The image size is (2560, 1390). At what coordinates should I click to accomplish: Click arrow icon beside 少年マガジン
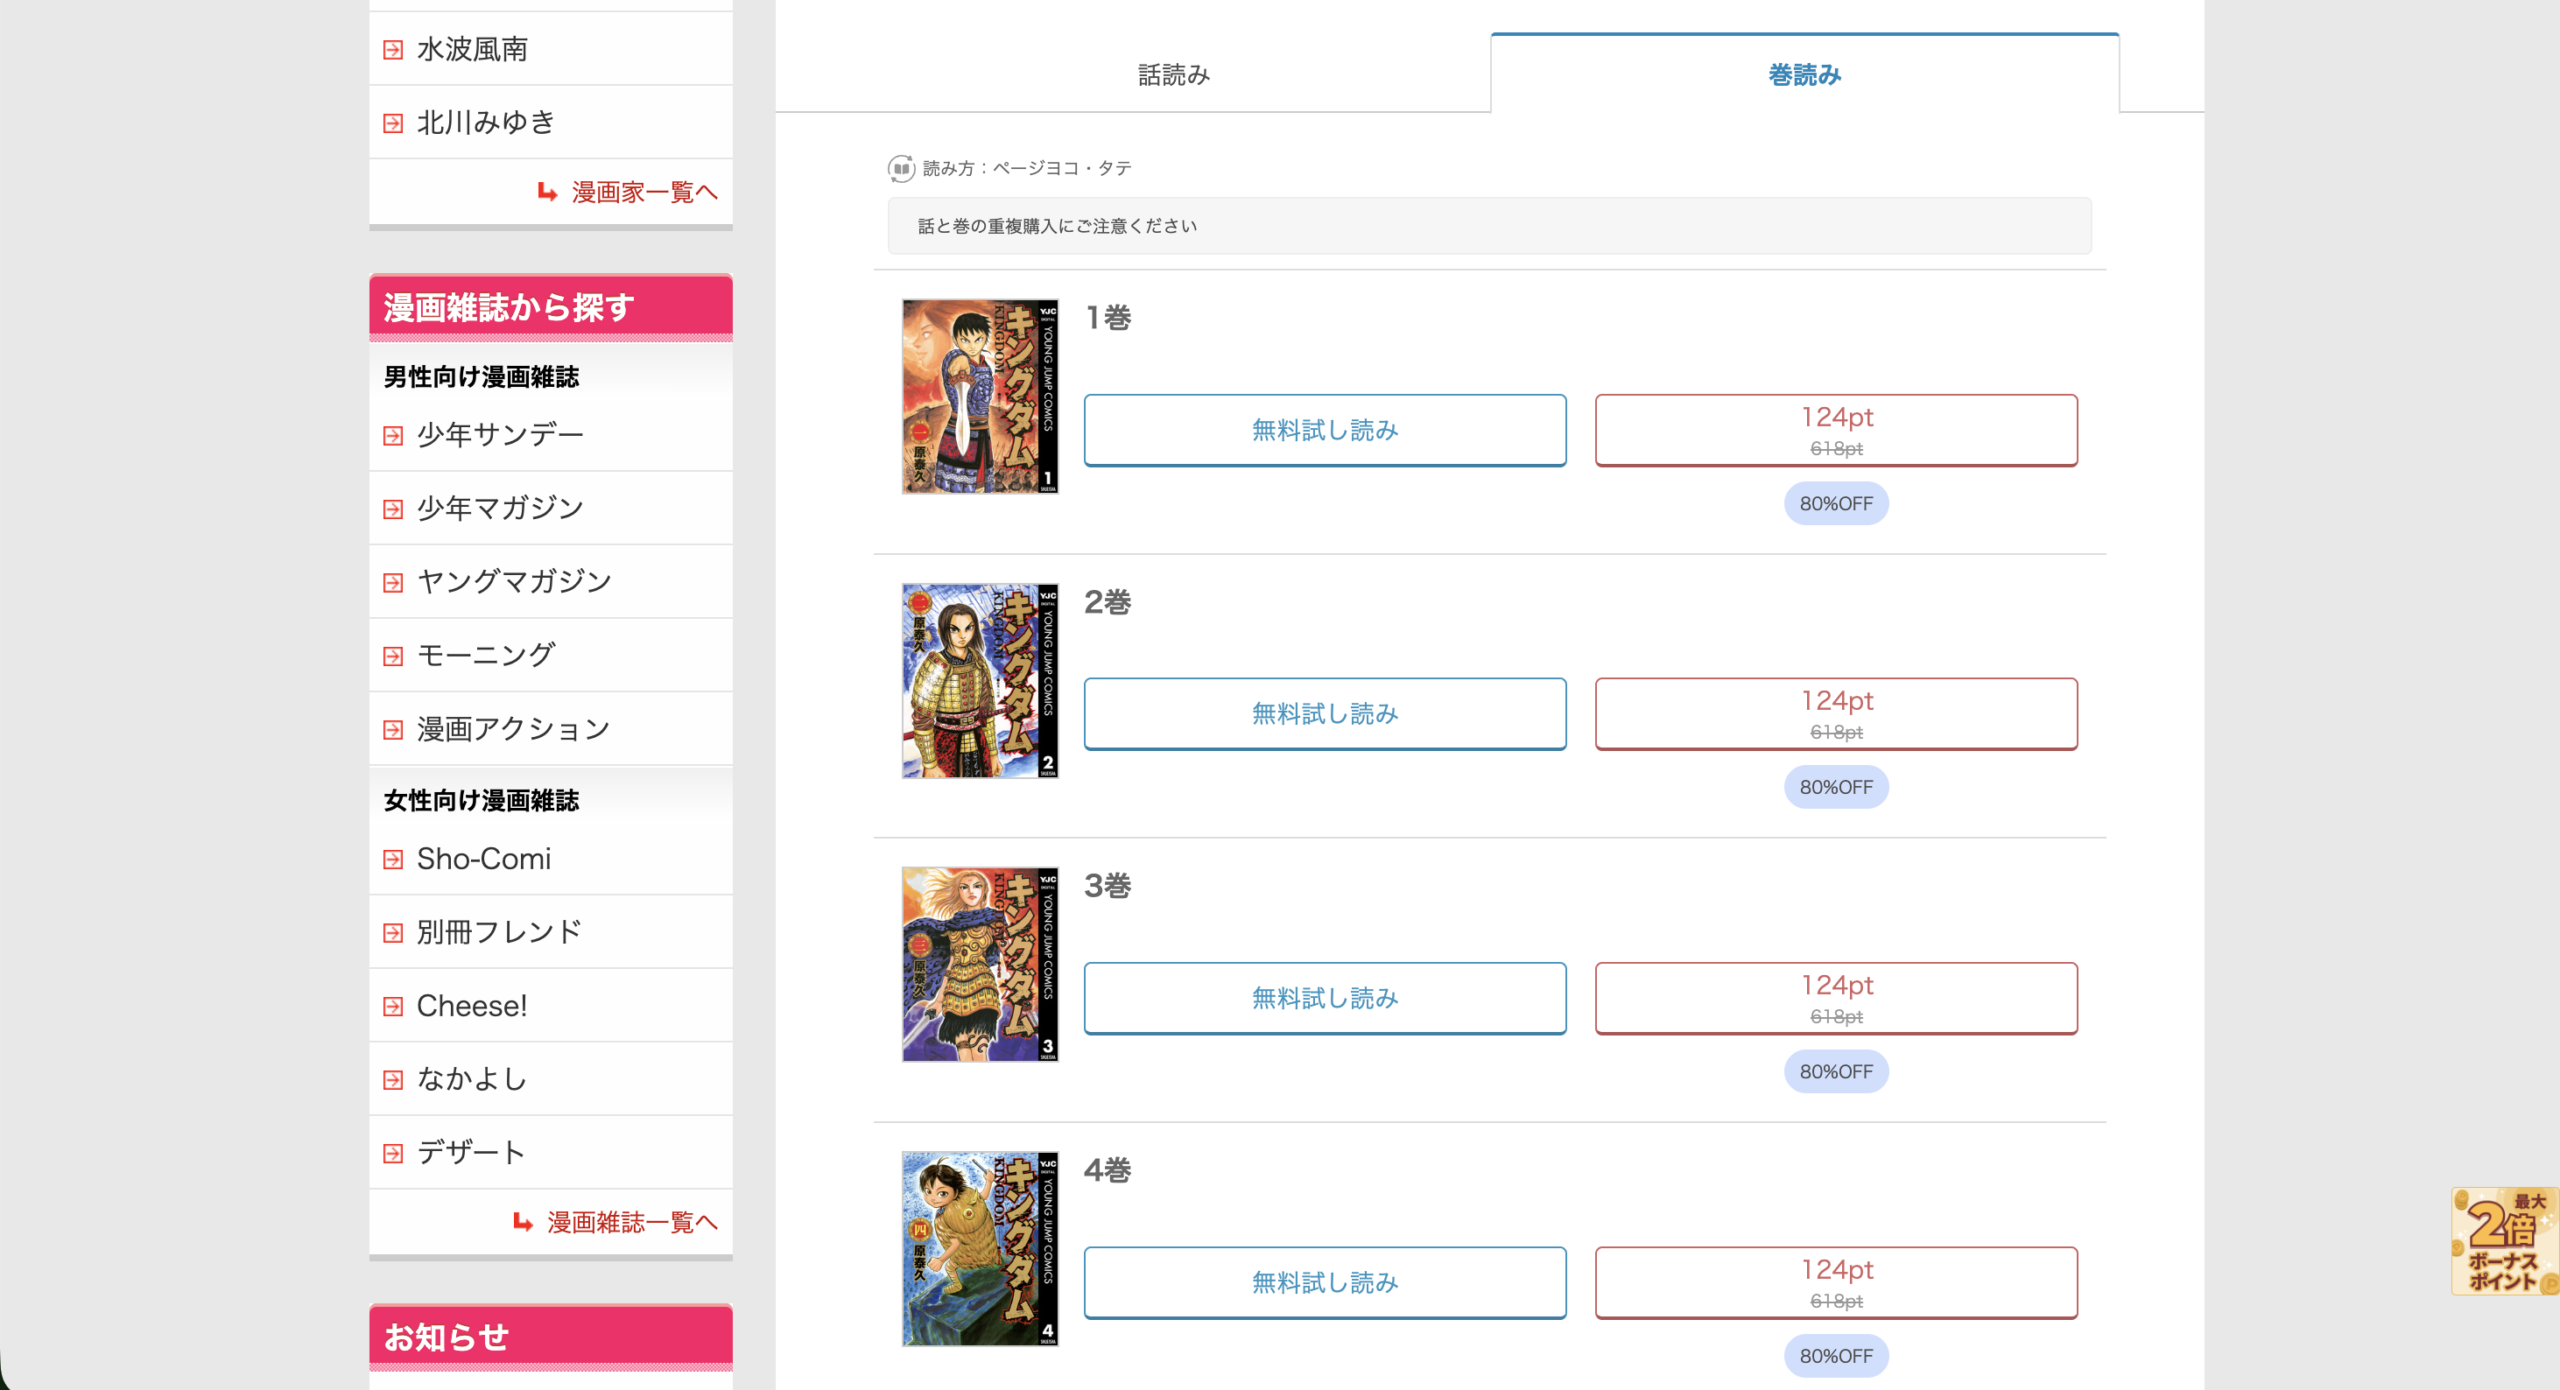(x=393, y=509)
